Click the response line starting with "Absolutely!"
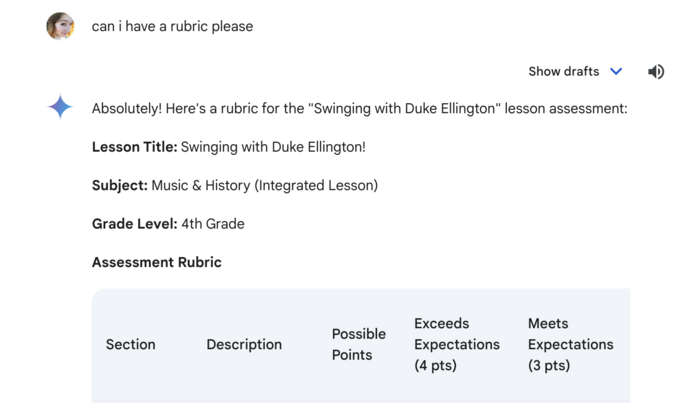The width and height of the screenshot is (700, 403). click(359, 108)
